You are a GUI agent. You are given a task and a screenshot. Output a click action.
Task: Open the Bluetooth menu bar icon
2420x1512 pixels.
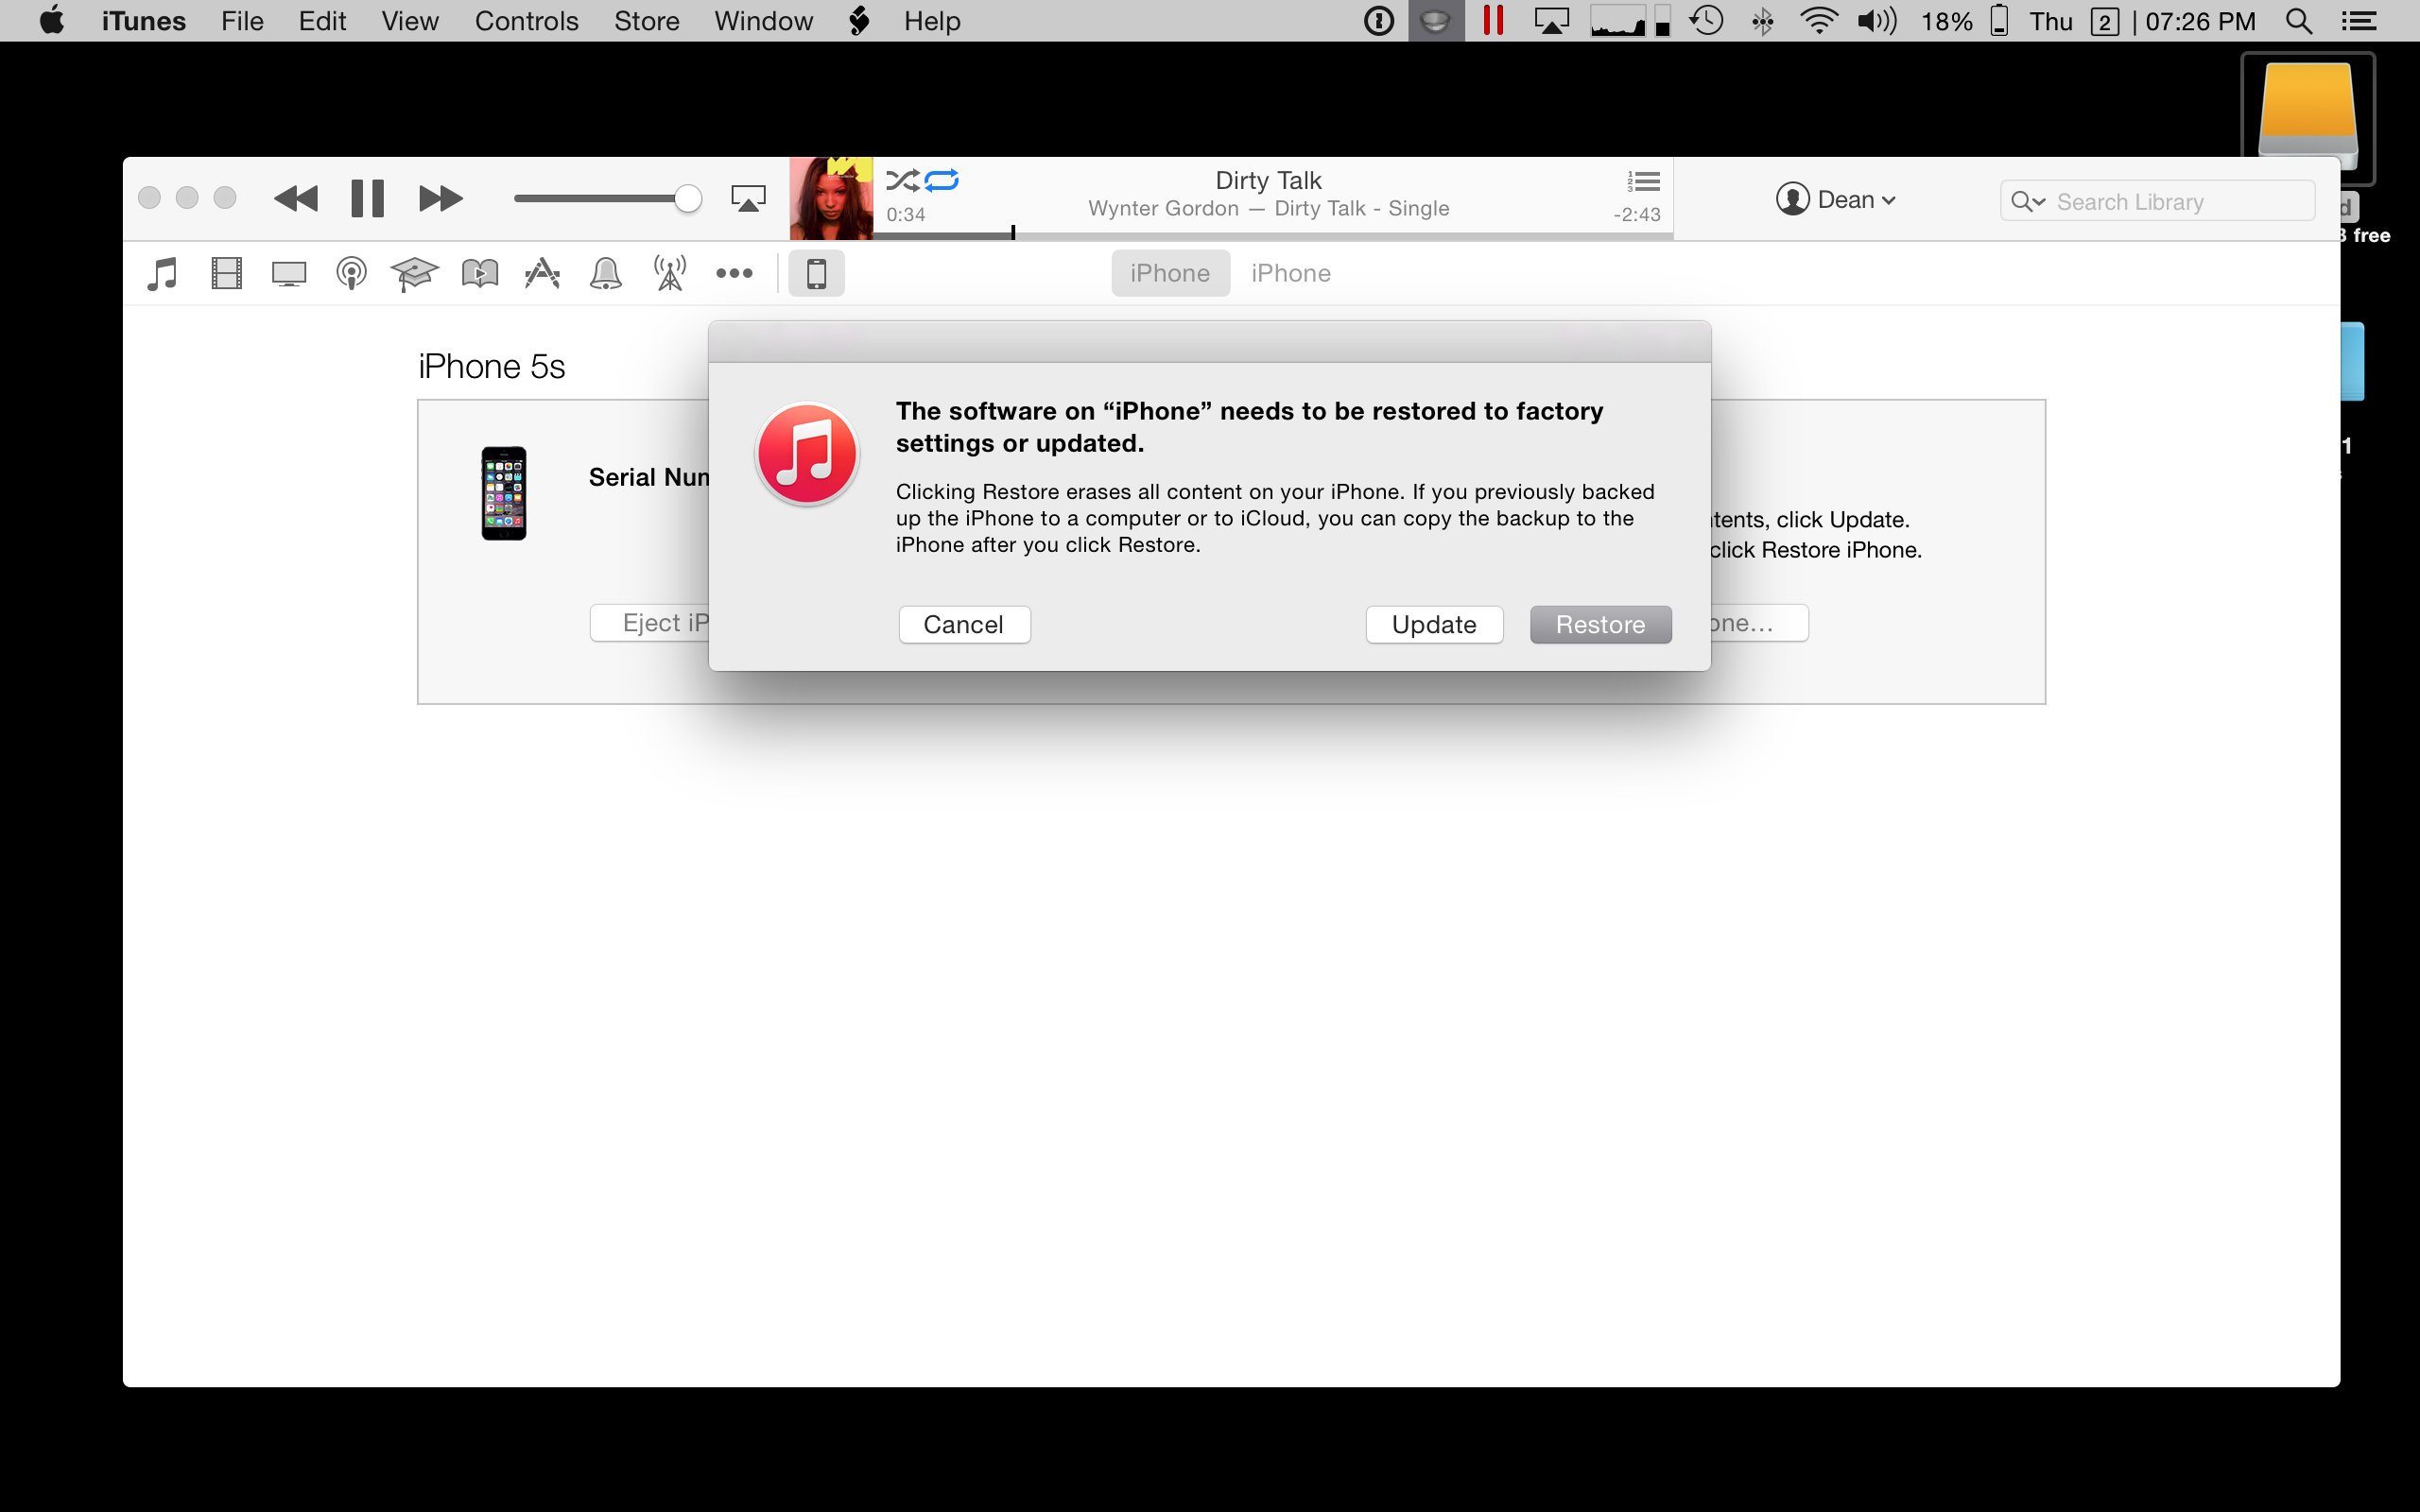[x=1763, y=21]
